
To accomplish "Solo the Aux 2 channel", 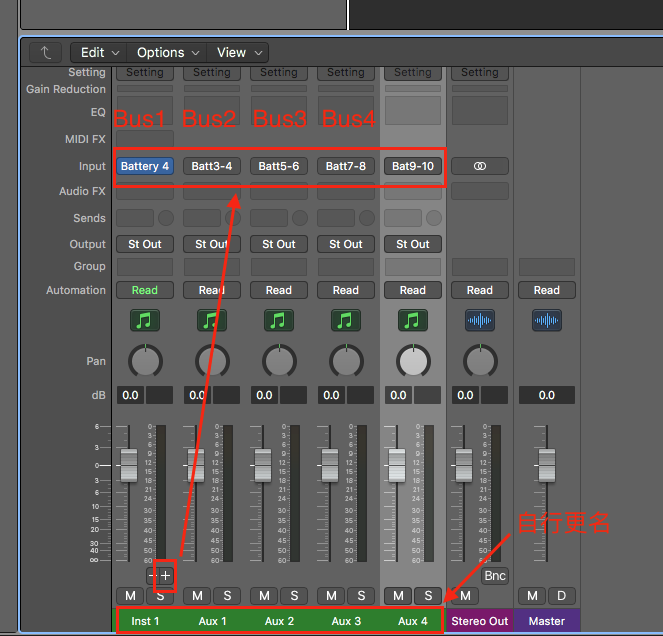I will [x=294, y=596].
